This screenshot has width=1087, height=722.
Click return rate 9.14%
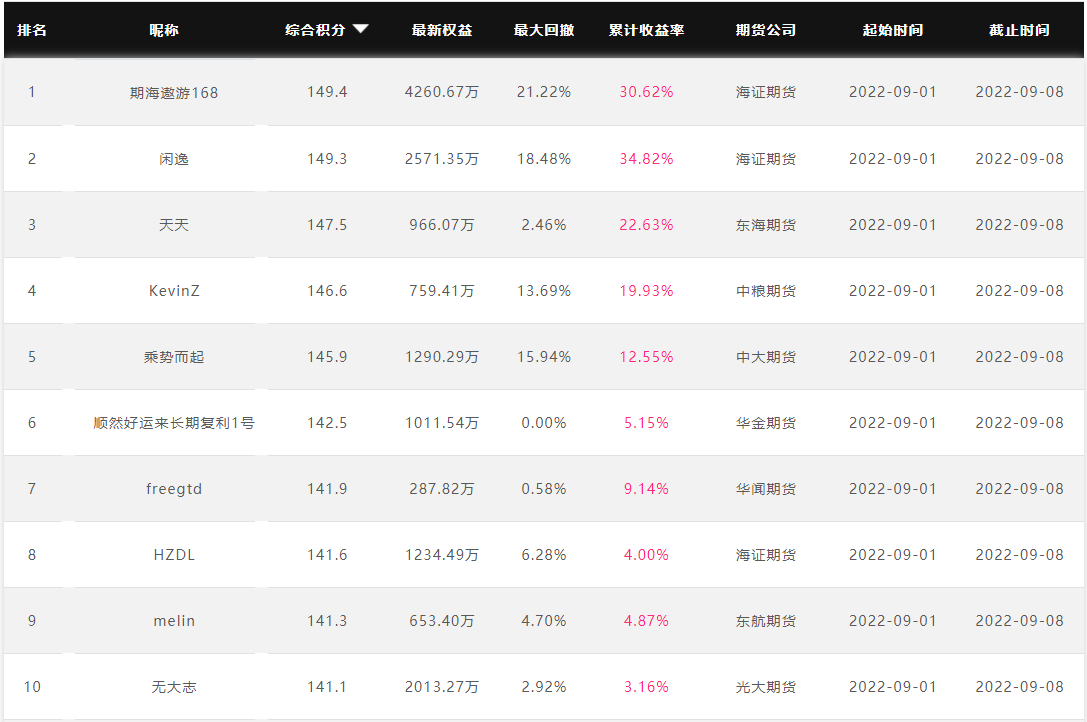(646, 488)
